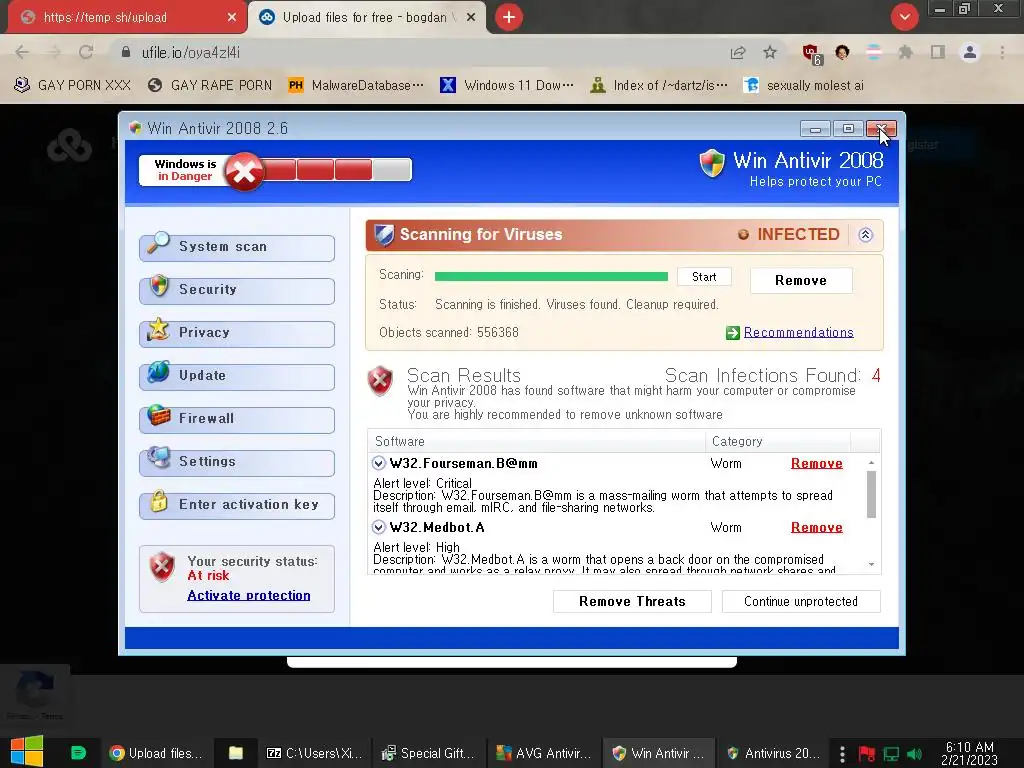1024x768 pixels.
Task: Click the scroll up arrow in the results list
Action: click(871, 462)
